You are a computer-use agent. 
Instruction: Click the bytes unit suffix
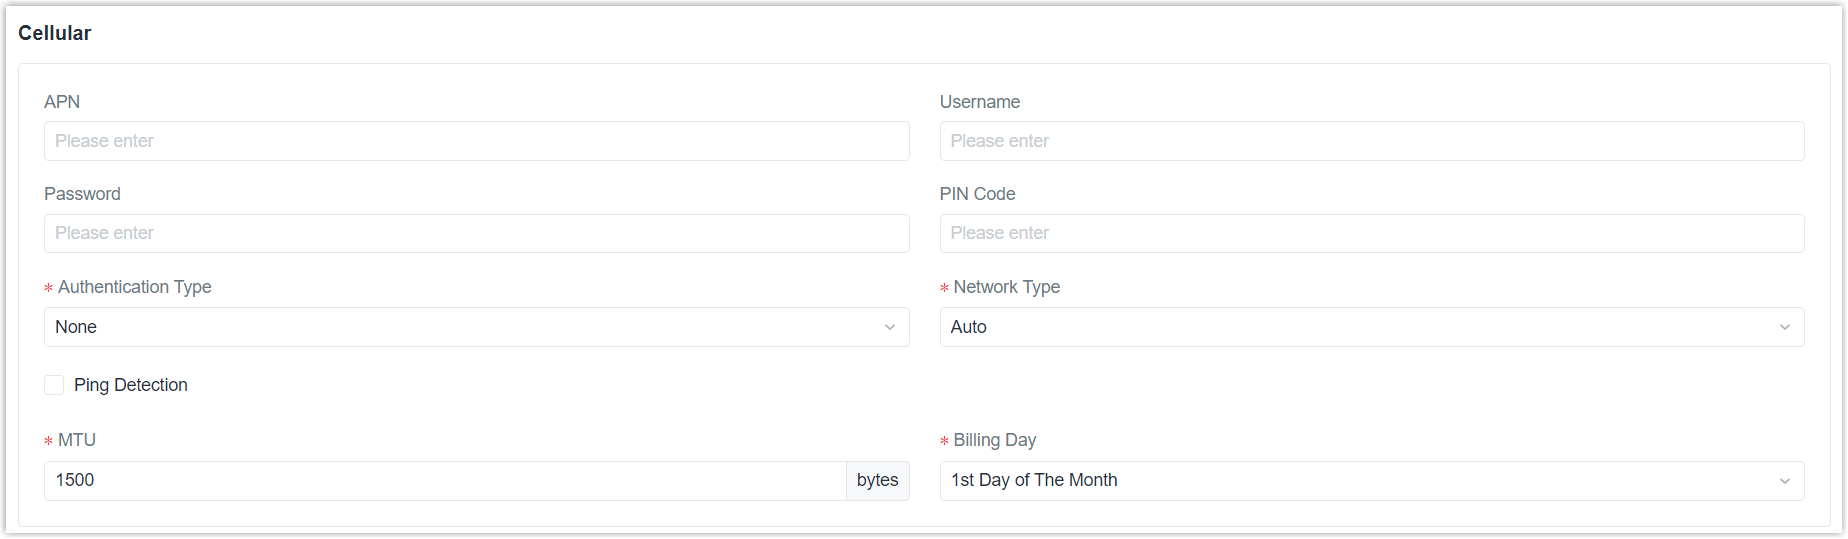[x=878, y=481]
